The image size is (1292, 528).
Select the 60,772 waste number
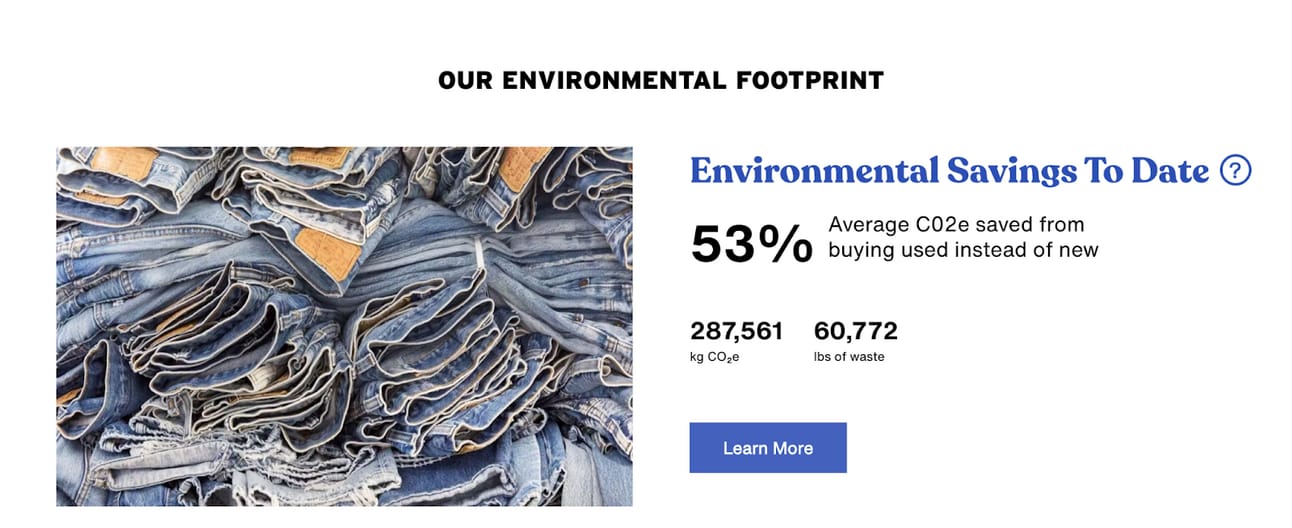pyautogui.click(x=856, y=331)
